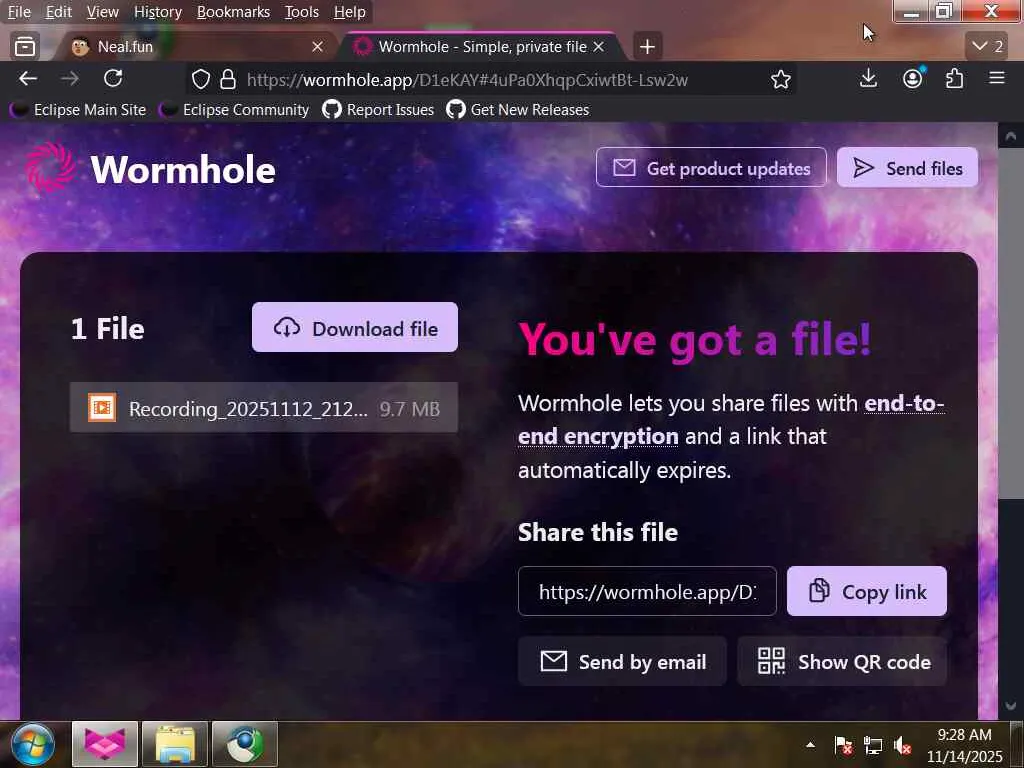Open the browser downloads panel
1024x768 pixels.
[x=868, y=79]
